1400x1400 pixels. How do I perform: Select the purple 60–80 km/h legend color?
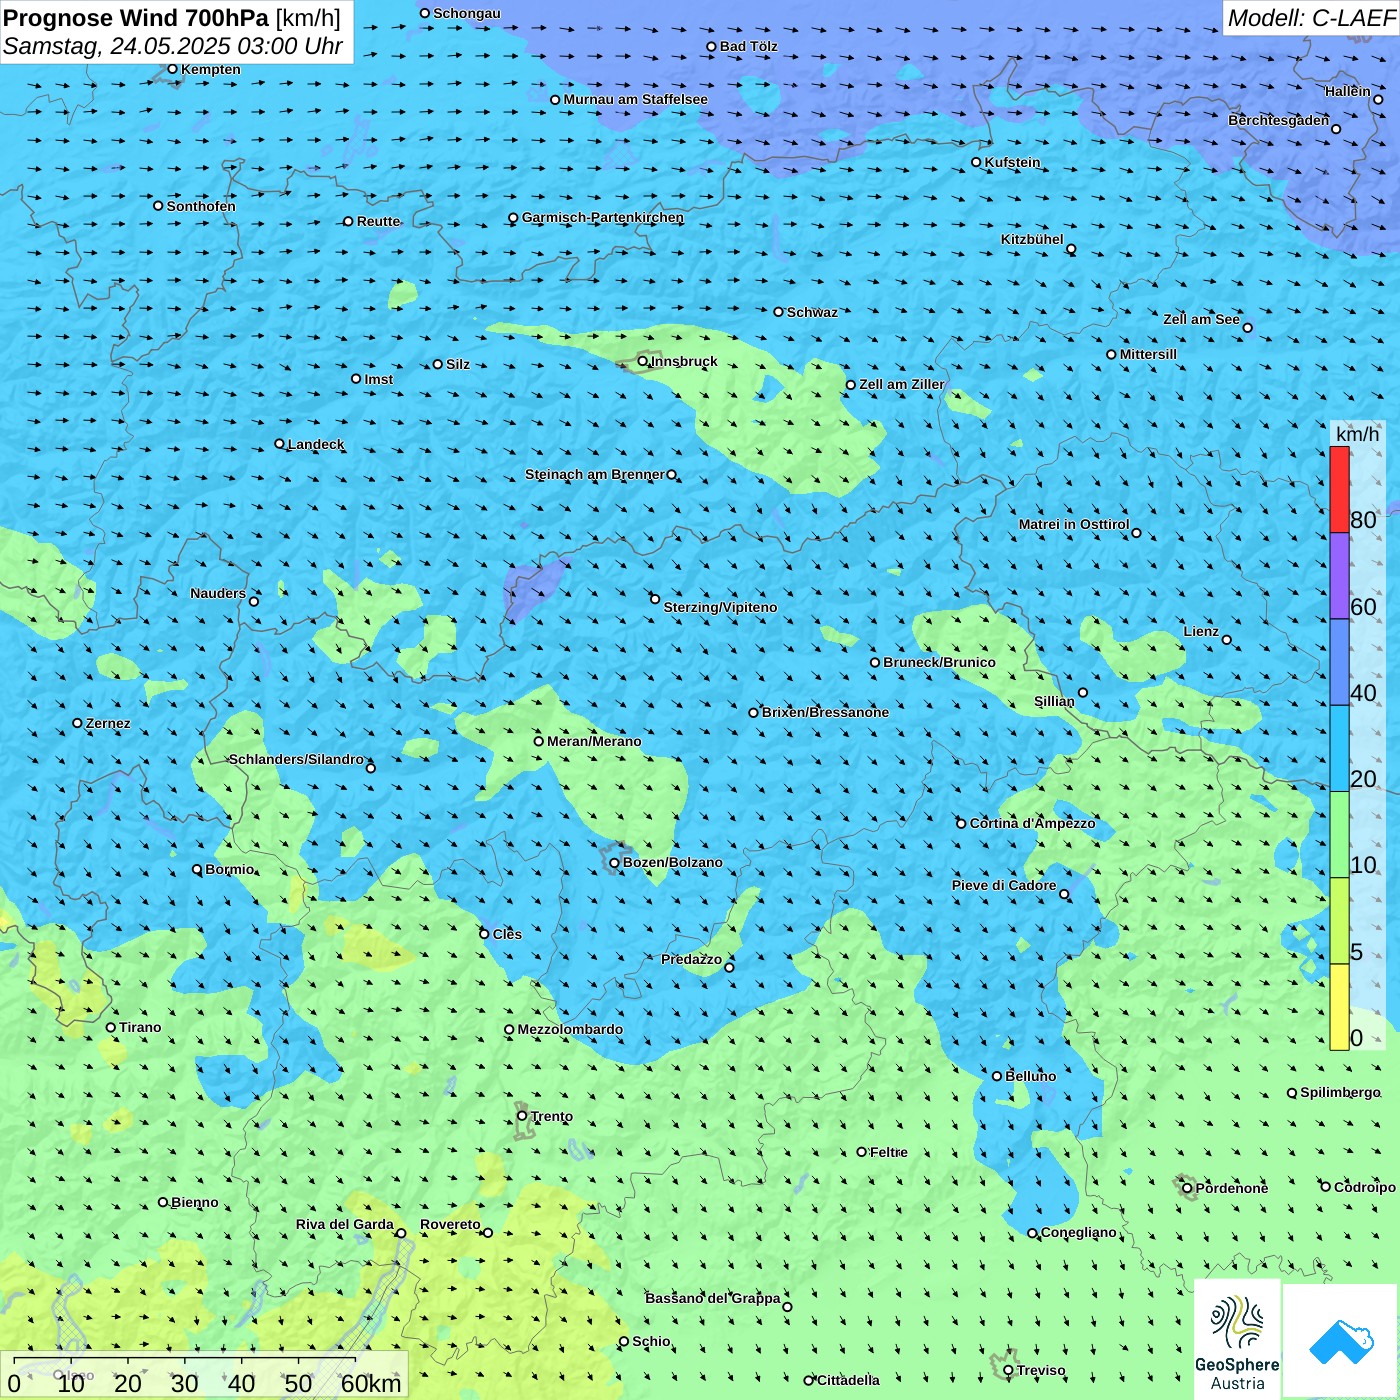click(1339, 576)
